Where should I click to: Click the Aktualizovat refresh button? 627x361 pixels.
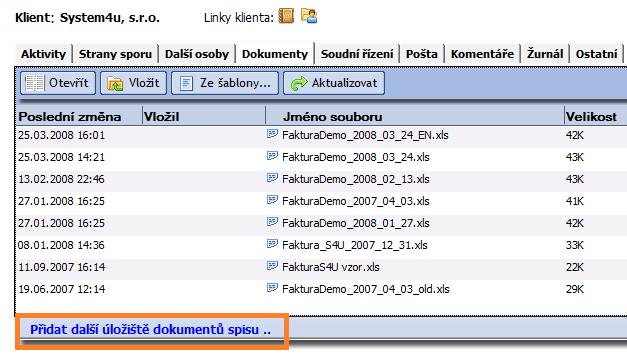(x=334, y=83)
